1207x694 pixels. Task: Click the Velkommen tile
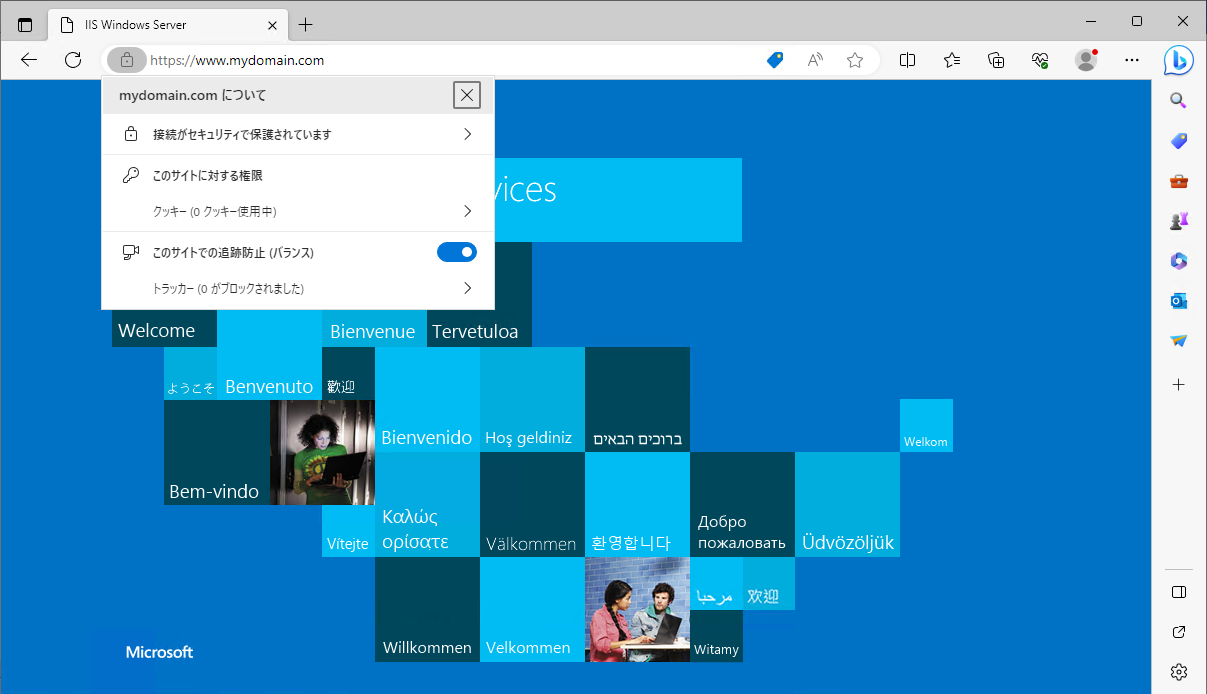click(532, 610)
